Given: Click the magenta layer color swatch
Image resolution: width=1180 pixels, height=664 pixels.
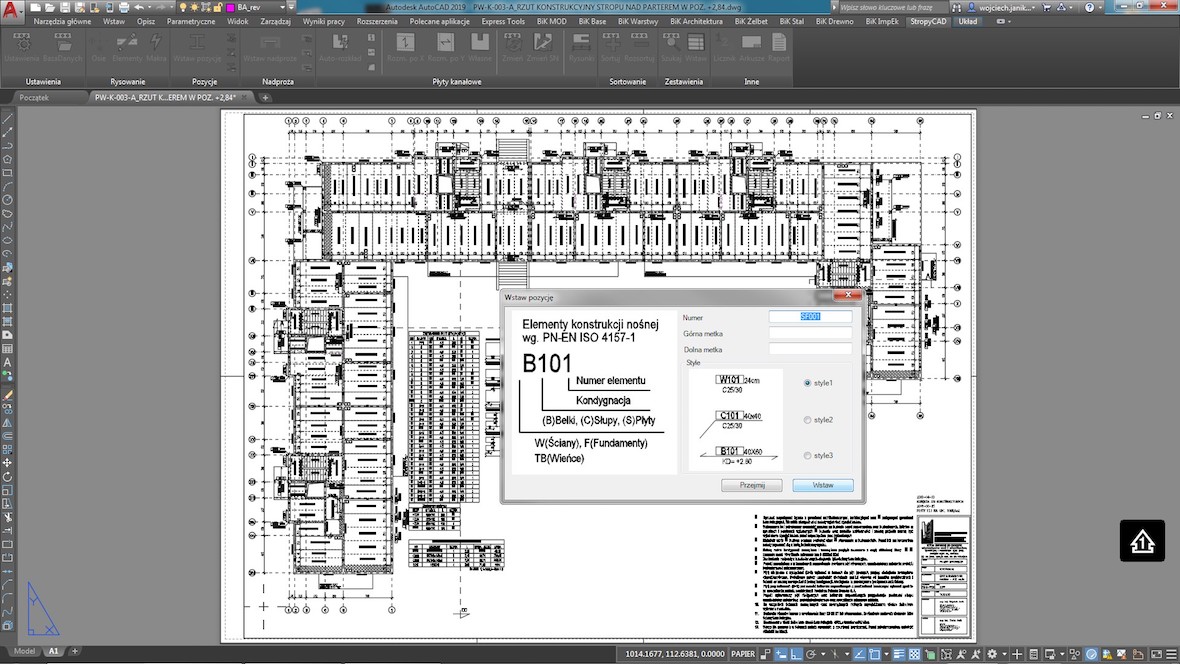Looking at the screenshot, I should (x=230, y=8).
